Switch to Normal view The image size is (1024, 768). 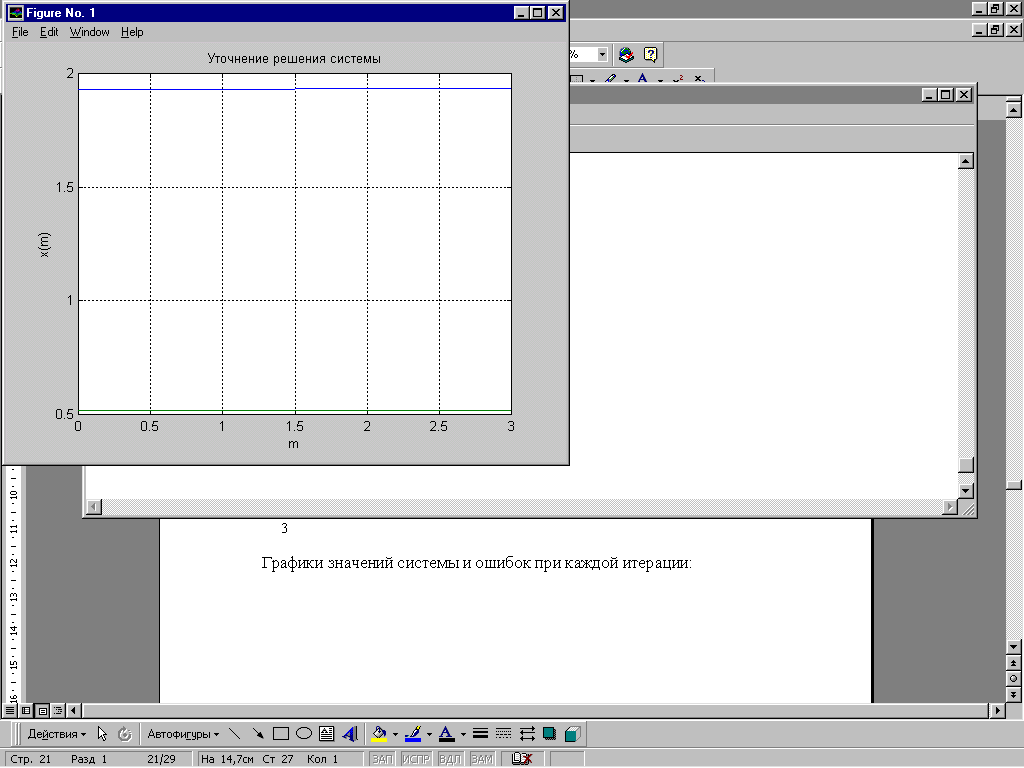pos(10,710)
